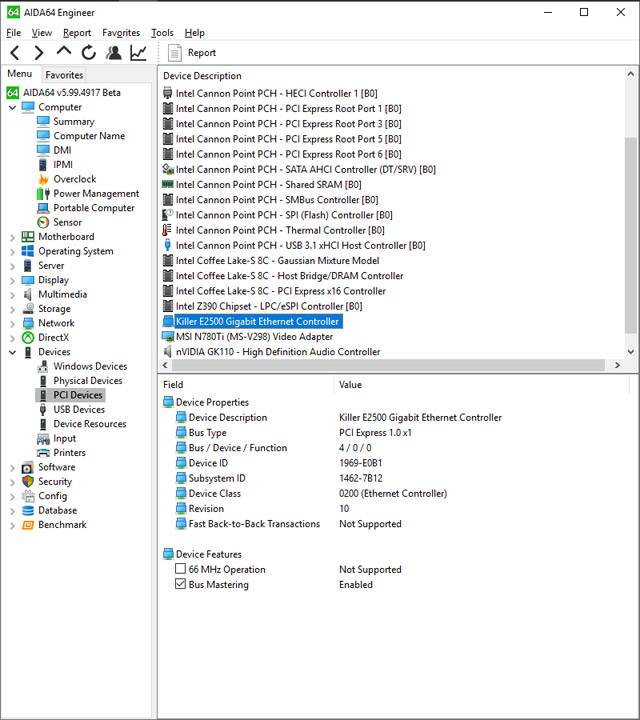Expand the Network tree node
This screenshot has width=640, height=720.
click(12, 324)
